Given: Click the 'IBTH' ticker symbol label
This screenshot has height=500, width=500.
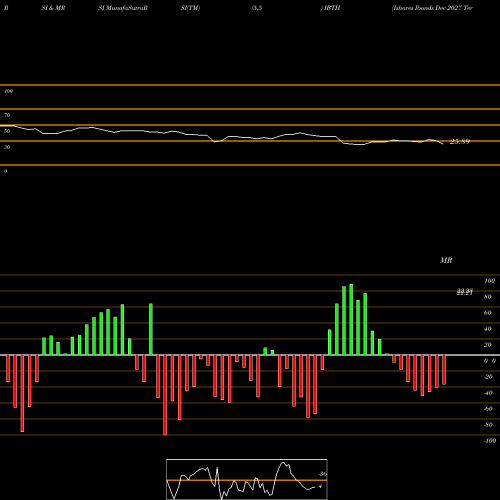Looking at the screenshot, I should point(332,8).
